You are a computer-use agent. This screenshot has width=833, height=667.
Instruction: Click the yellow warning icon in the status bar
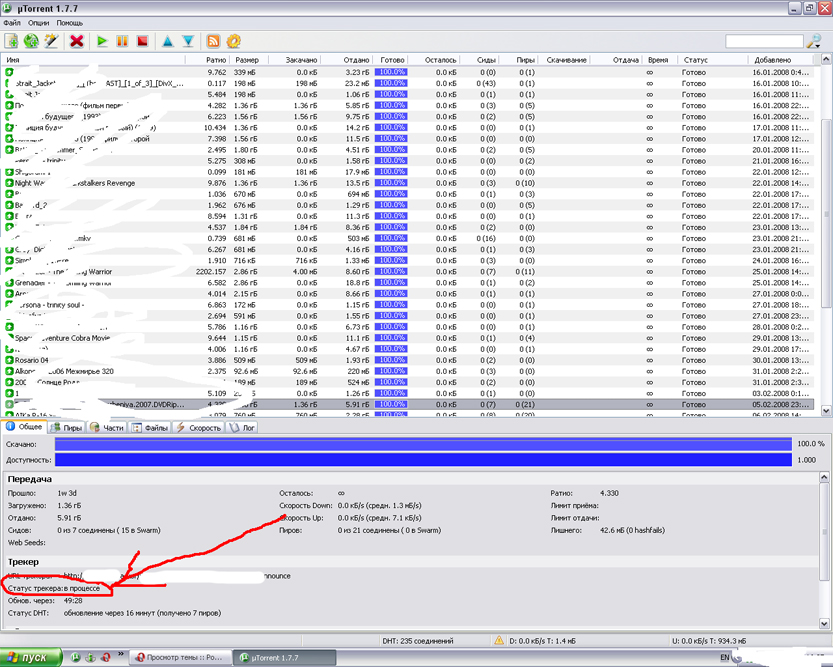tap(499, 640)
